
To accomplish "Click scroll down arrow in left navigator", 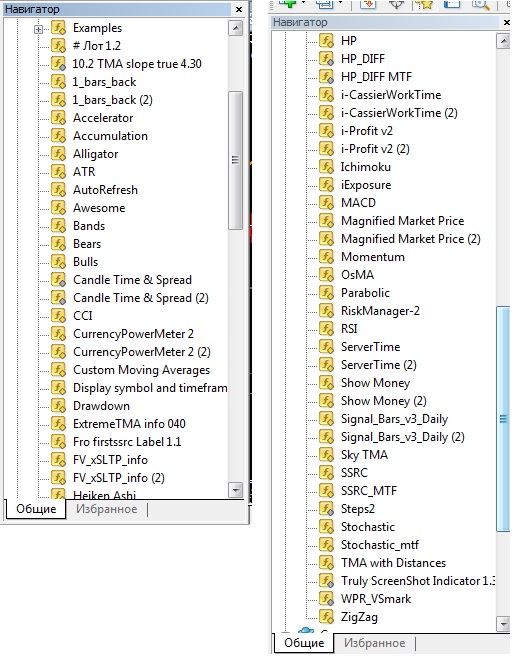I will tap(236, 490).
